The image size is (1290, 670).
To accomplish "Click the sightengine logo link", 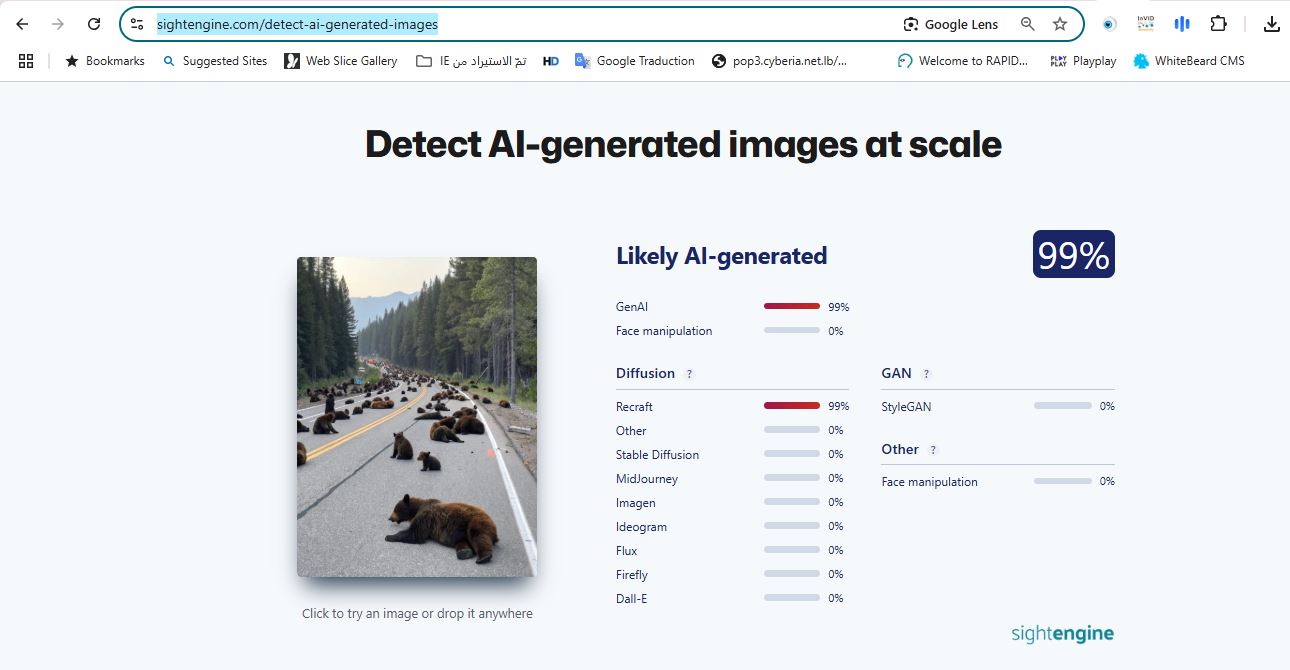I will [x=1062, y=634].
